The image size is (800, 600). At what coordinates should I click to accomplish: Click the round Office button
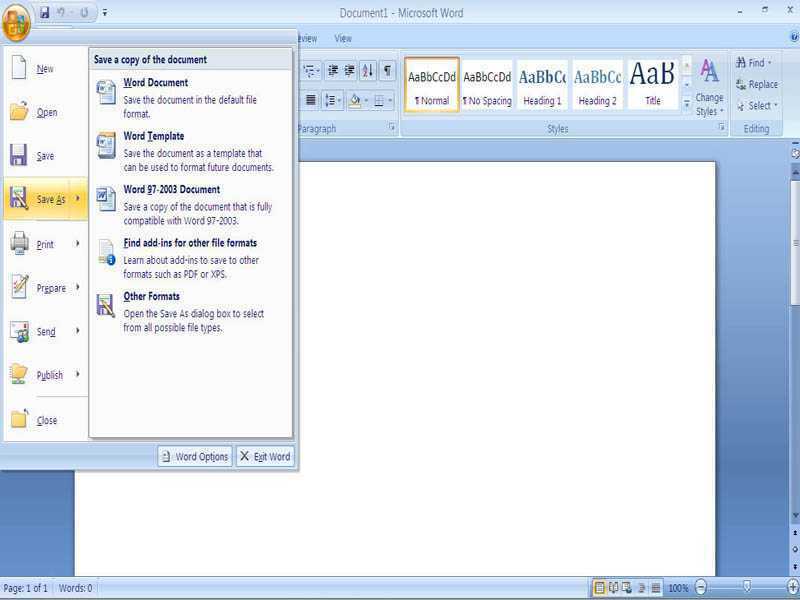[17, 22]
